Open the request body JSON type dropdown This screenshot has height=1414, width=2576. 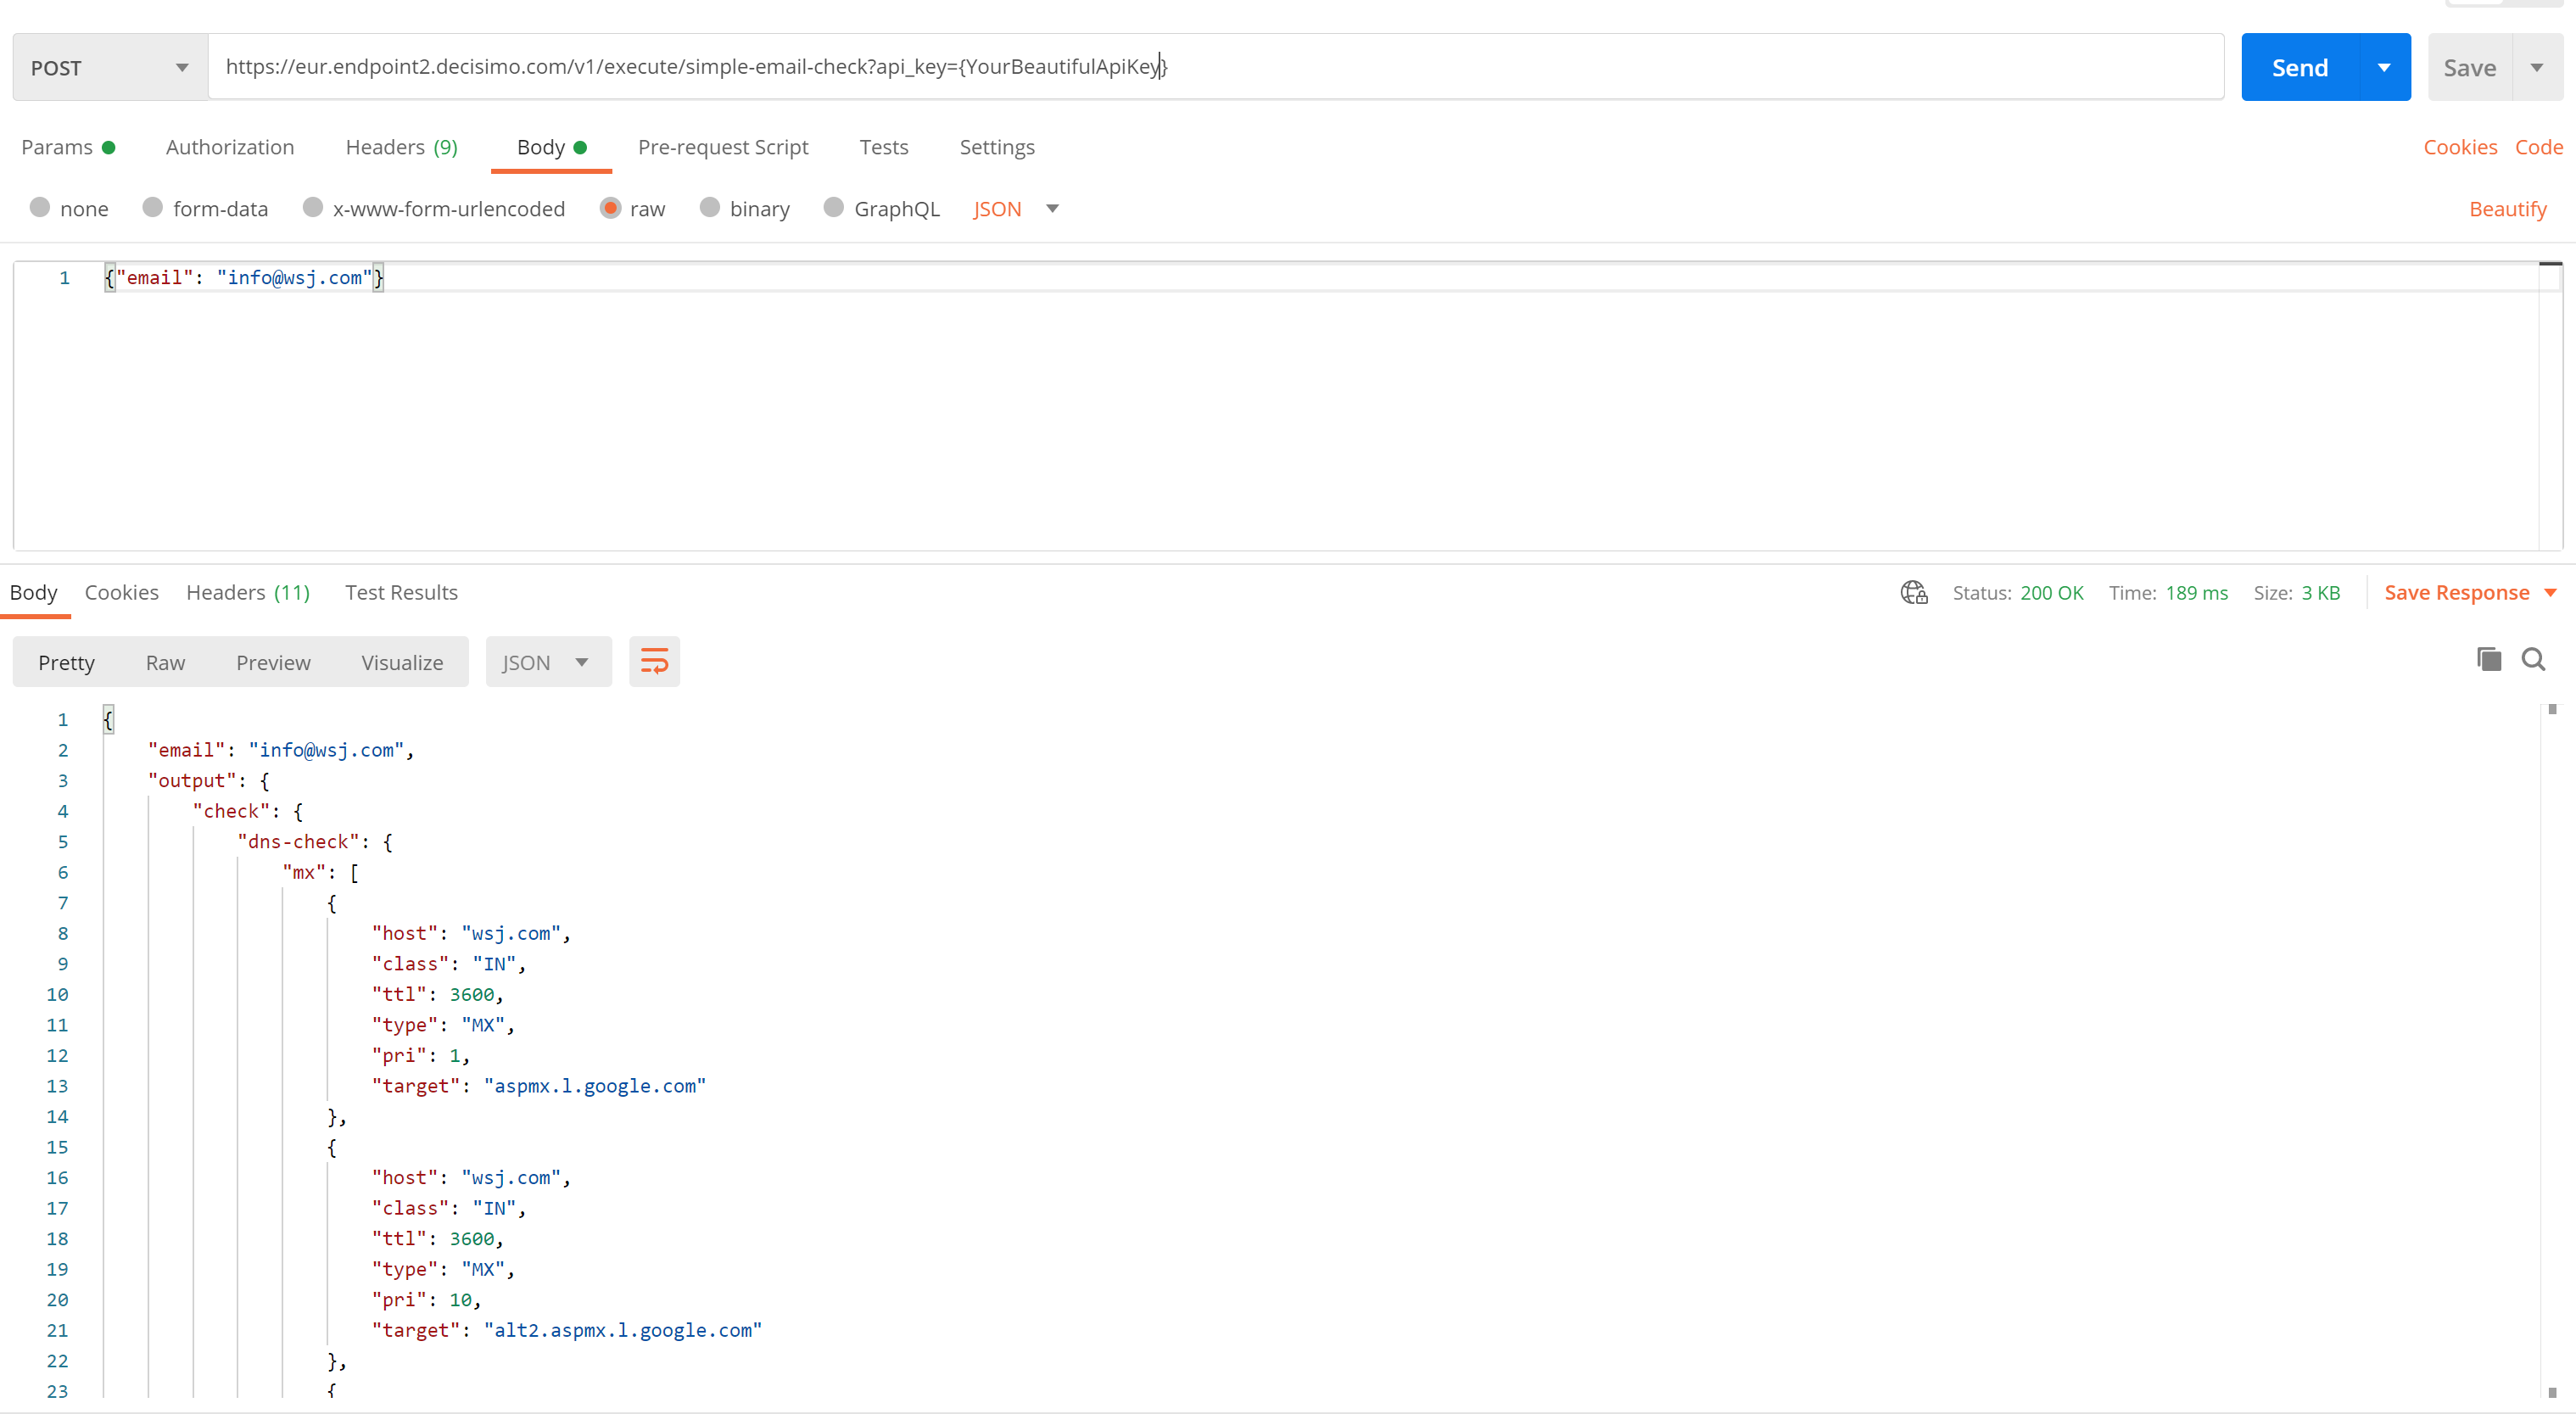[1015, 209]
